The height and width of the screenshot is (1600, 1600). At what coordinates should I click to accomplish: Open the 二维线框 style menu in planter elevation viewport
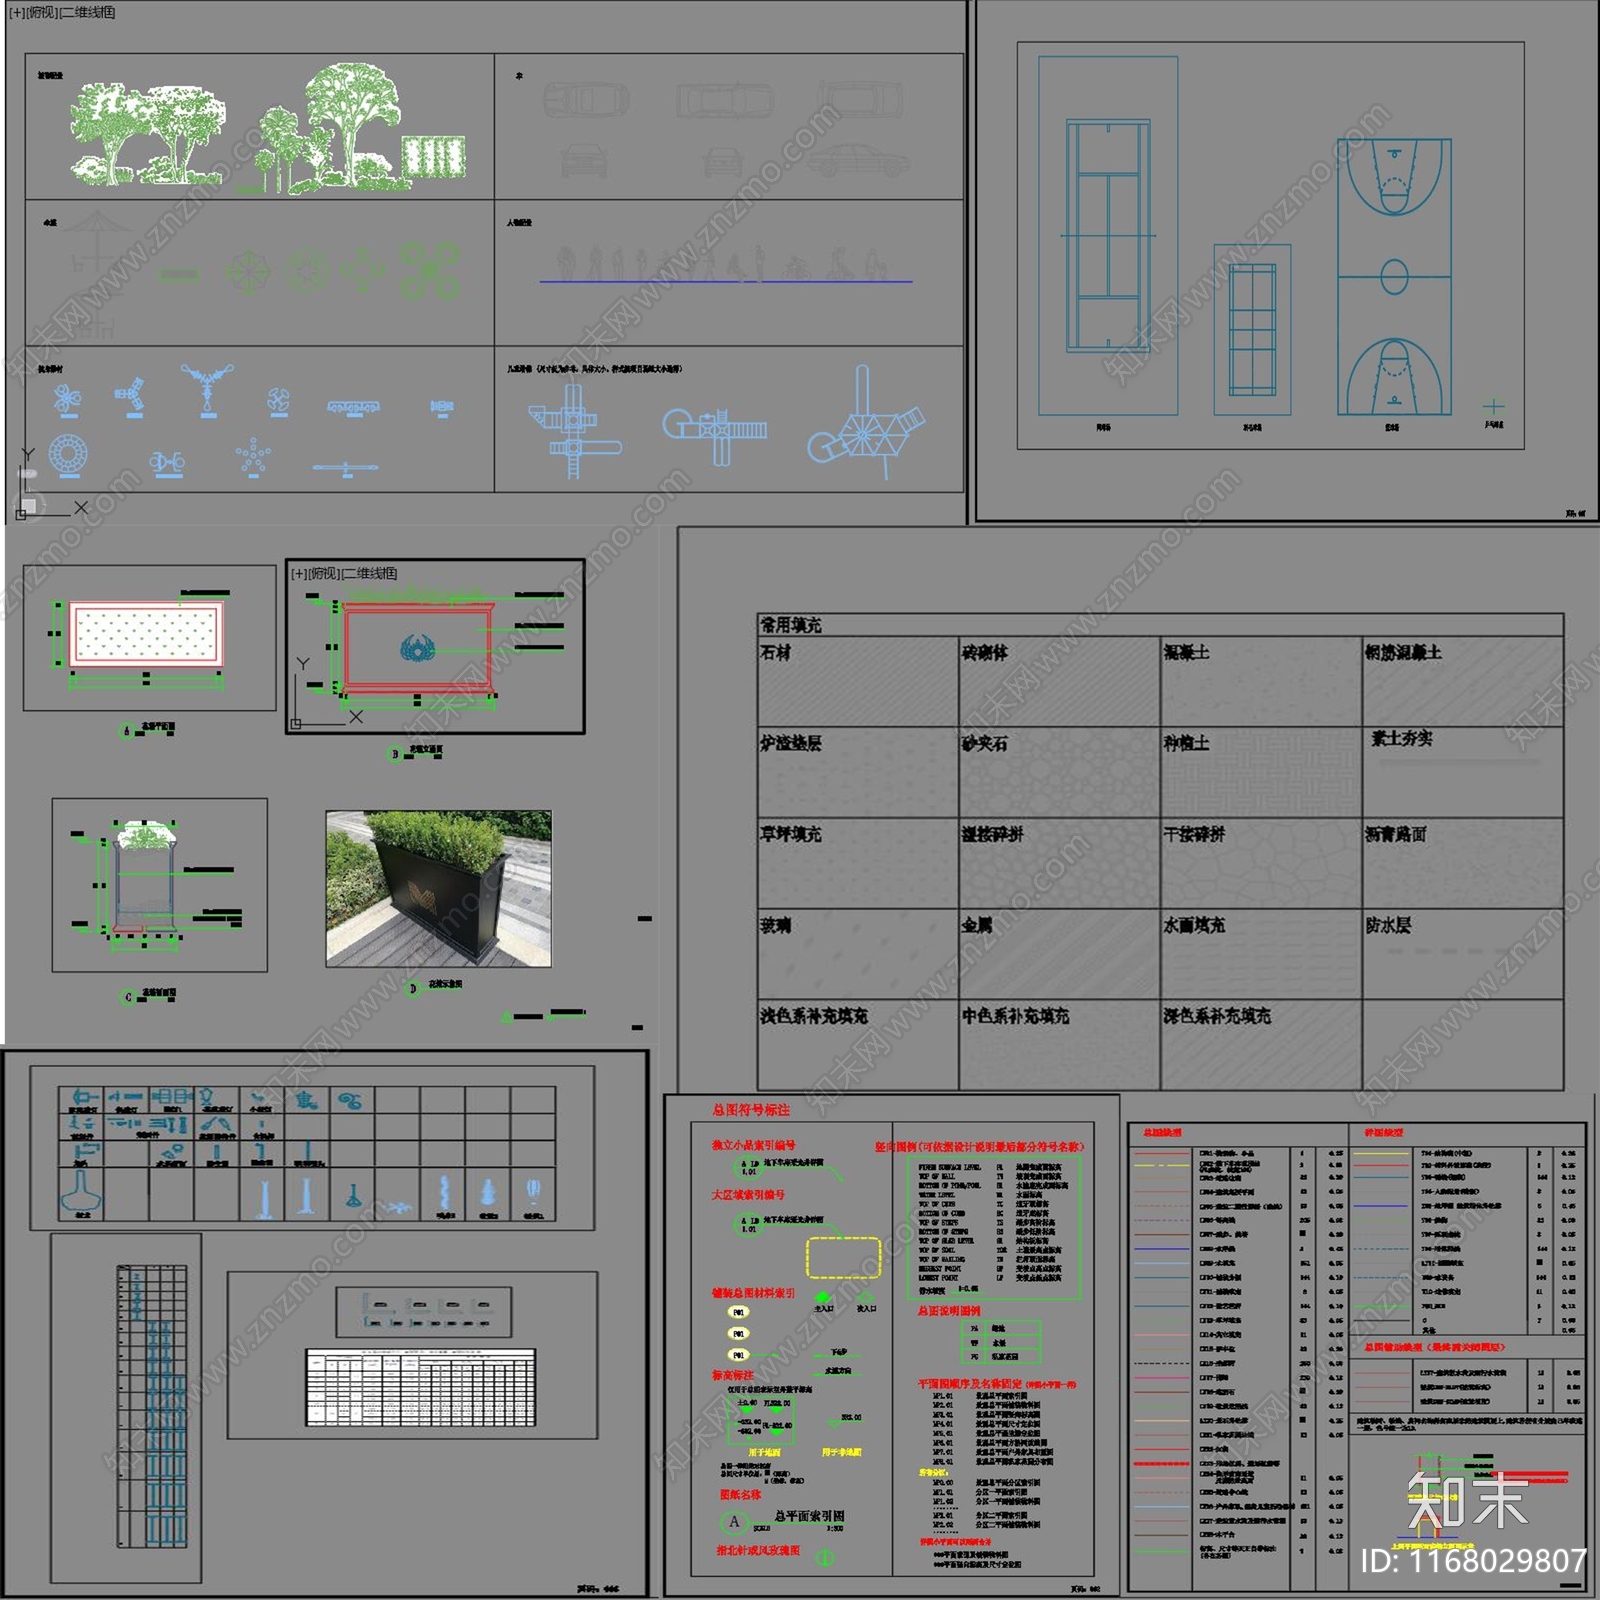370,573
